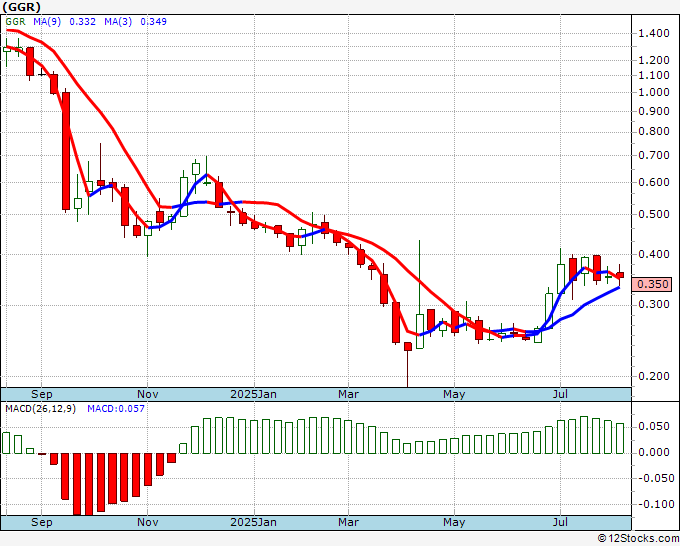Screen dimensions: 680x546
Task: Click the 1.000 price axis label
Action: pyautogui.click(x=654, y=92)
